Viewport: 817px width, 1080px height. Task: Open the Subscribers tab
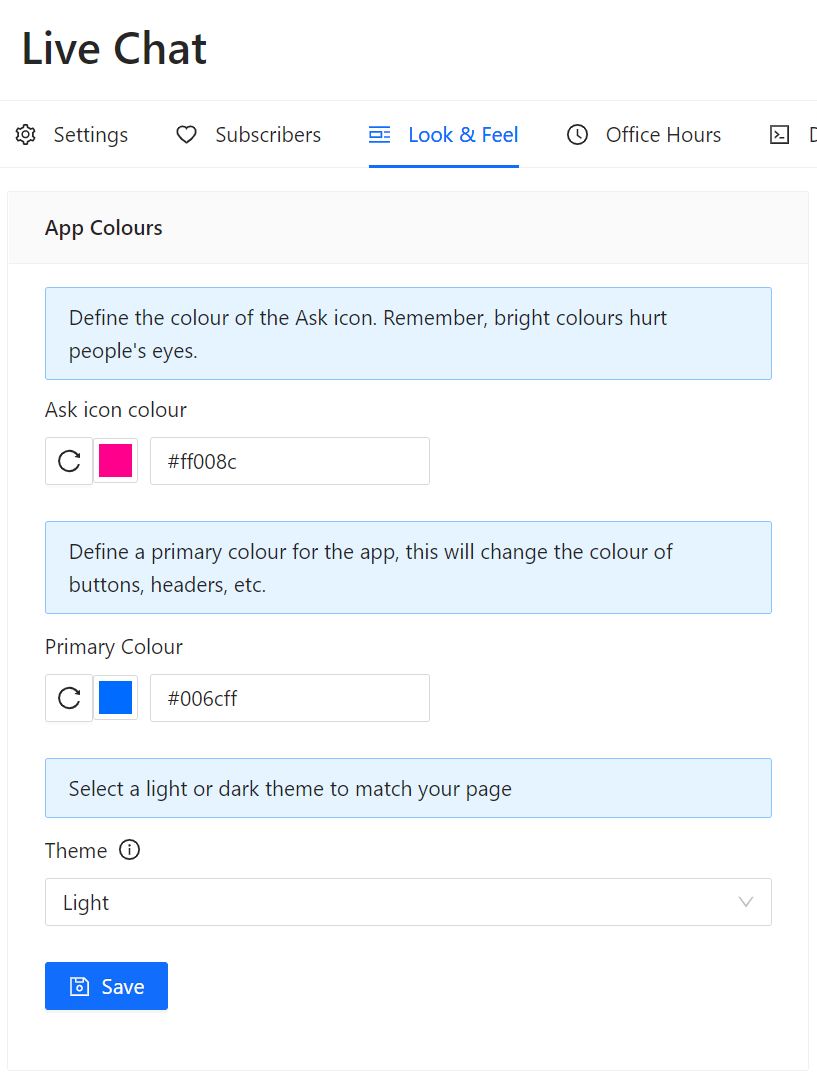coord(268,134)
